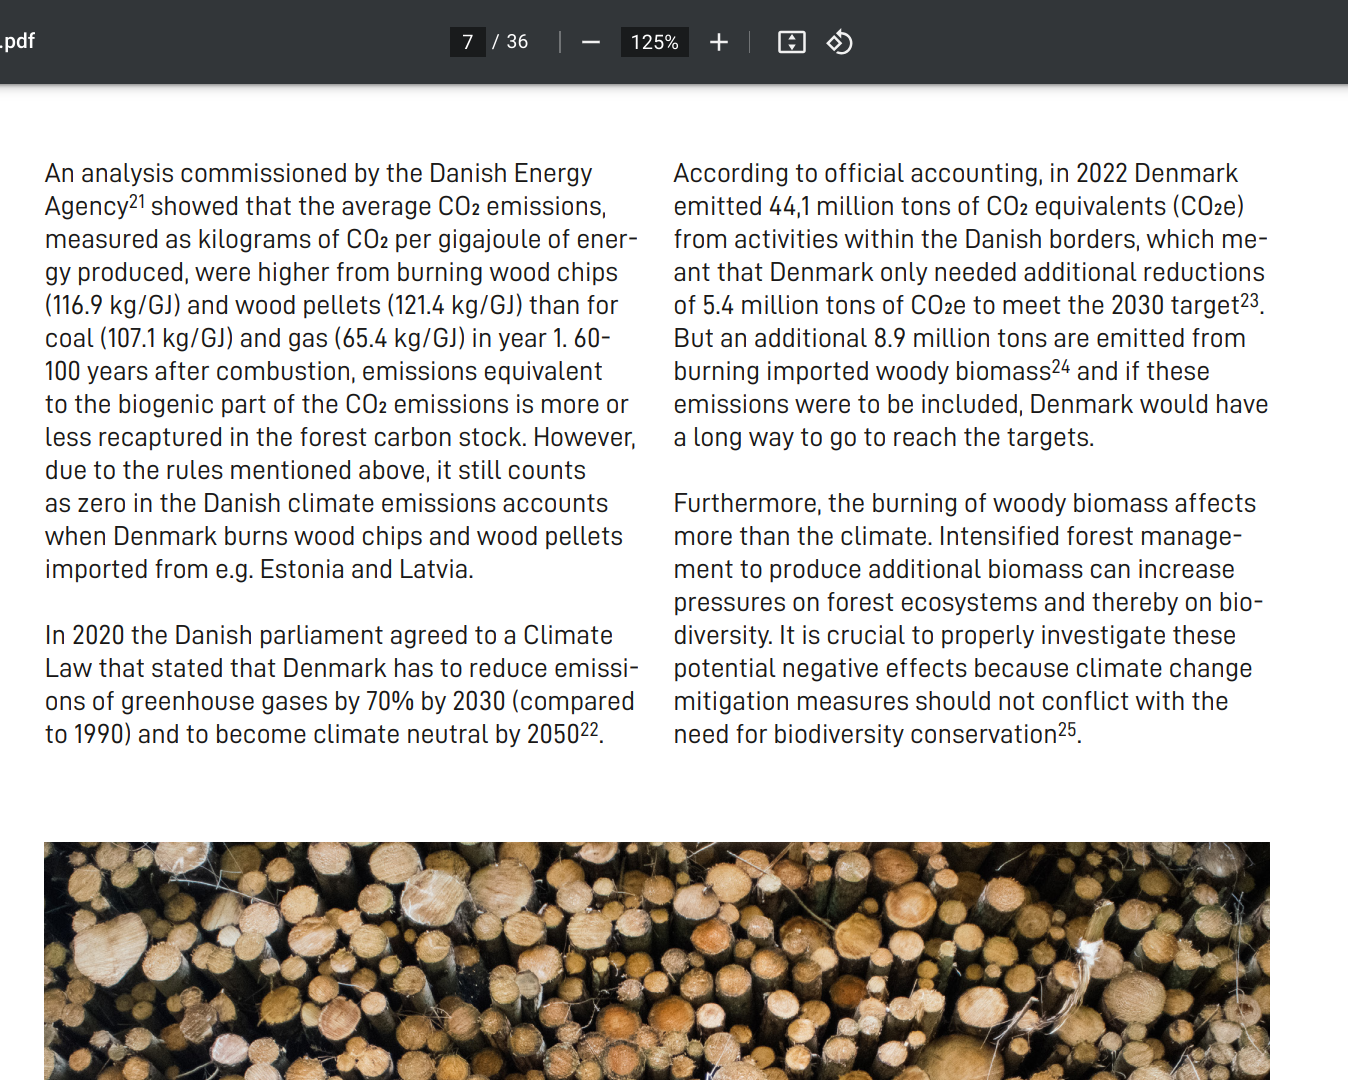Click the 125% zoom level field
Viewport: 1348px width, 1080px height.
[x=654, y=42]
